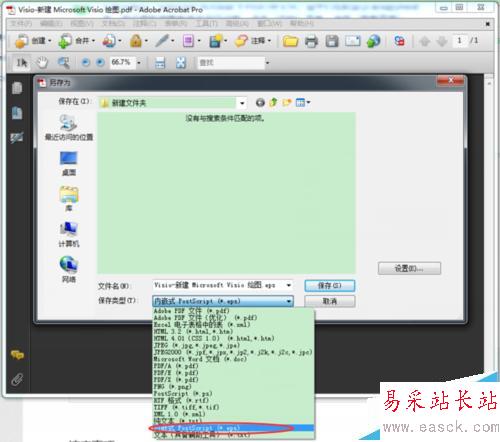Click the Email envelope icon
The image size is (500, 442).
click(353, 41)
